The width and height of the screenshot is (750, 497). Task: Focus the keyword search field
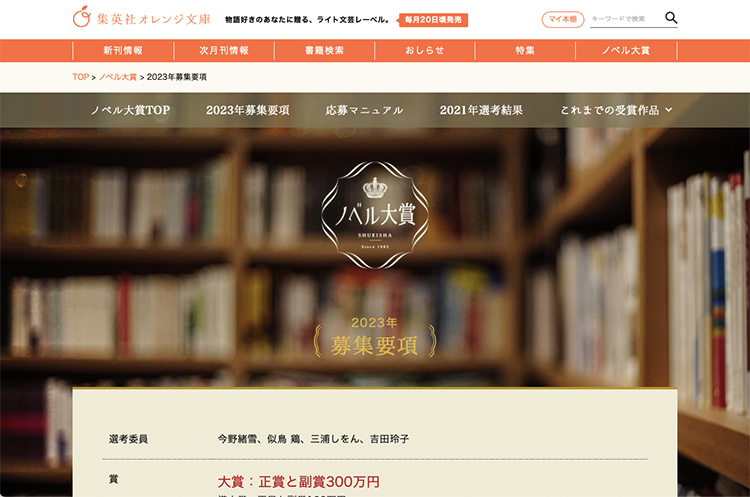click(626, 19)
